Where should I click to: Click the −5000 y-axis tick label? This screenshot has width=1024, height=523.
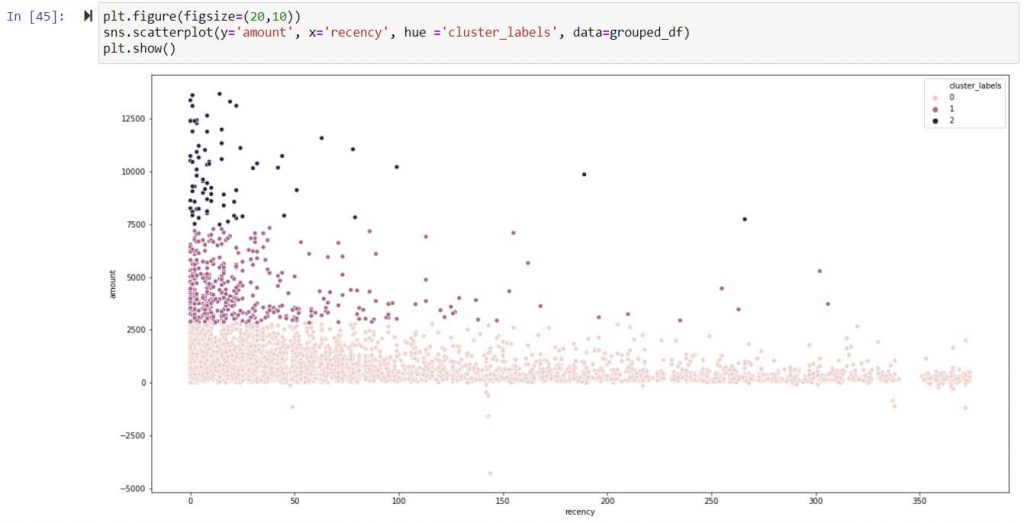(133, 489)
